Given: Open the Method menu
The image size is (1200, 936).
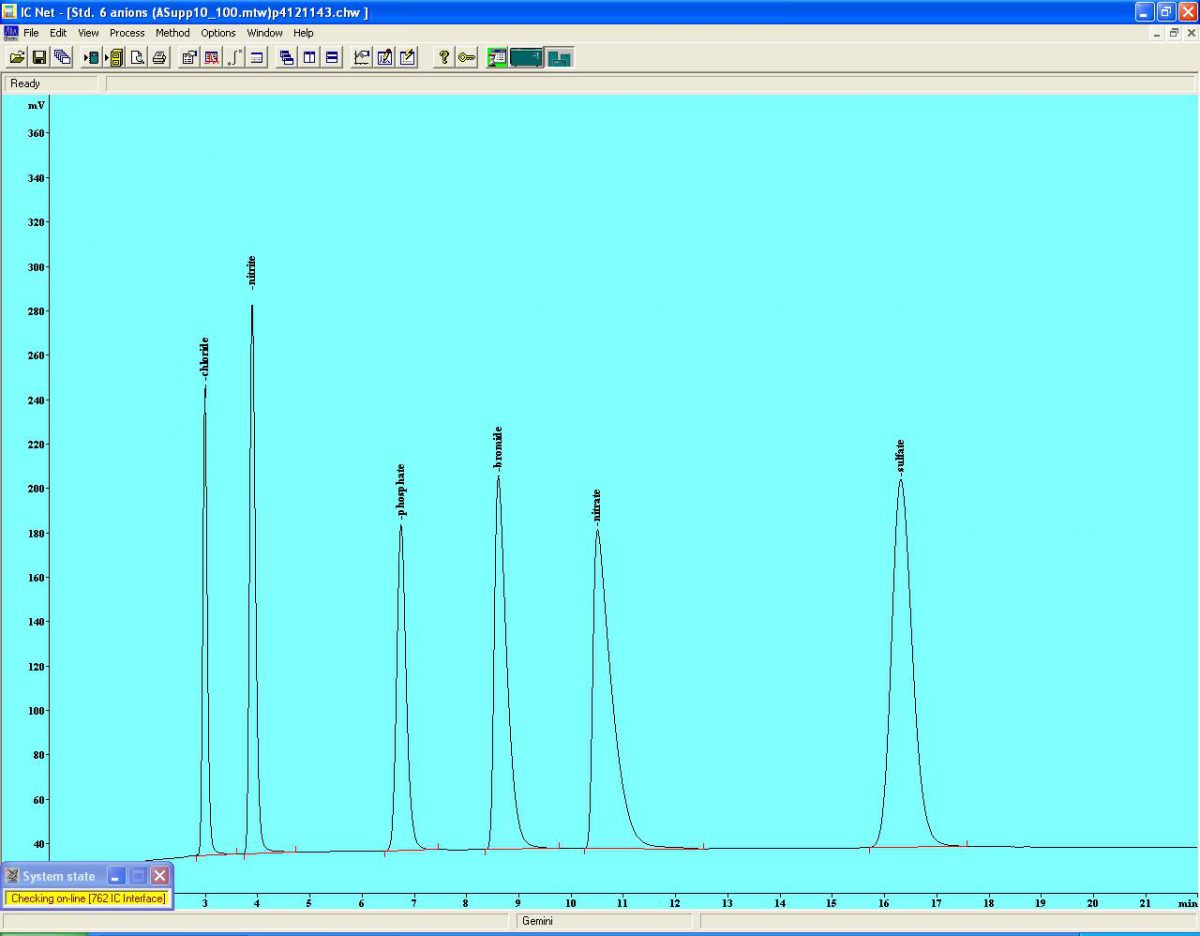Looking at the screenshot, I should pyautogui.click(x=172, y=33).
